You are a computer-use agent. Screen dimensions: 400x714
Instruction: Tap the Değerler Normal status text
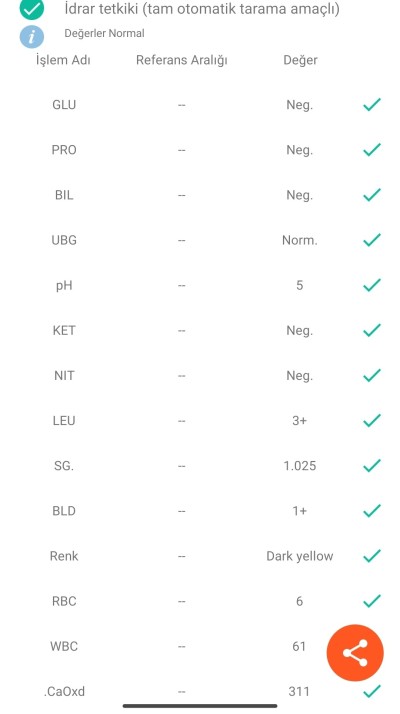(x=104, y=33)
